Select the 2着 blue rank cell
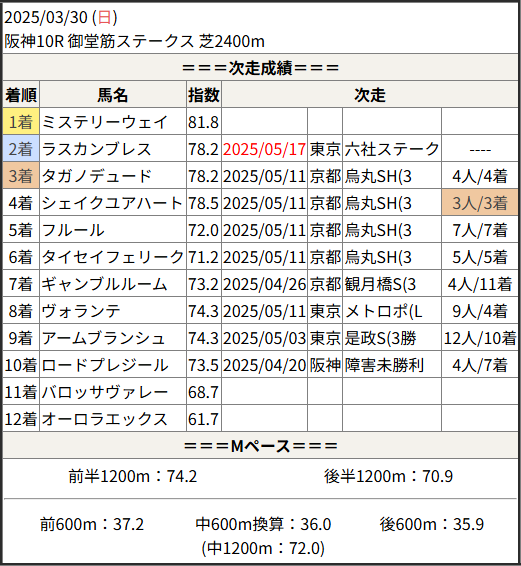 coord(21,149)
